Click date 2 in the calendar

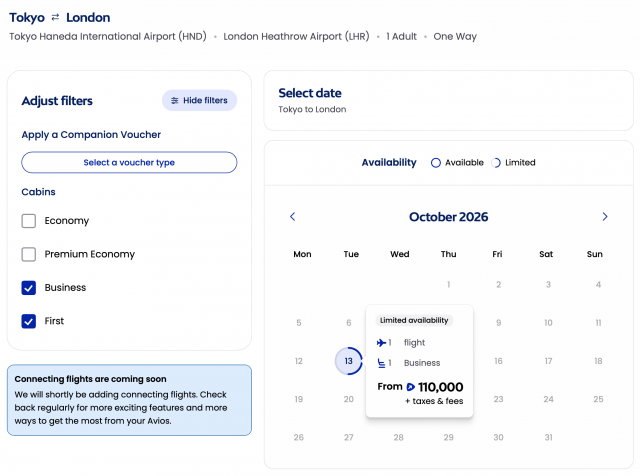pos(498,285)
